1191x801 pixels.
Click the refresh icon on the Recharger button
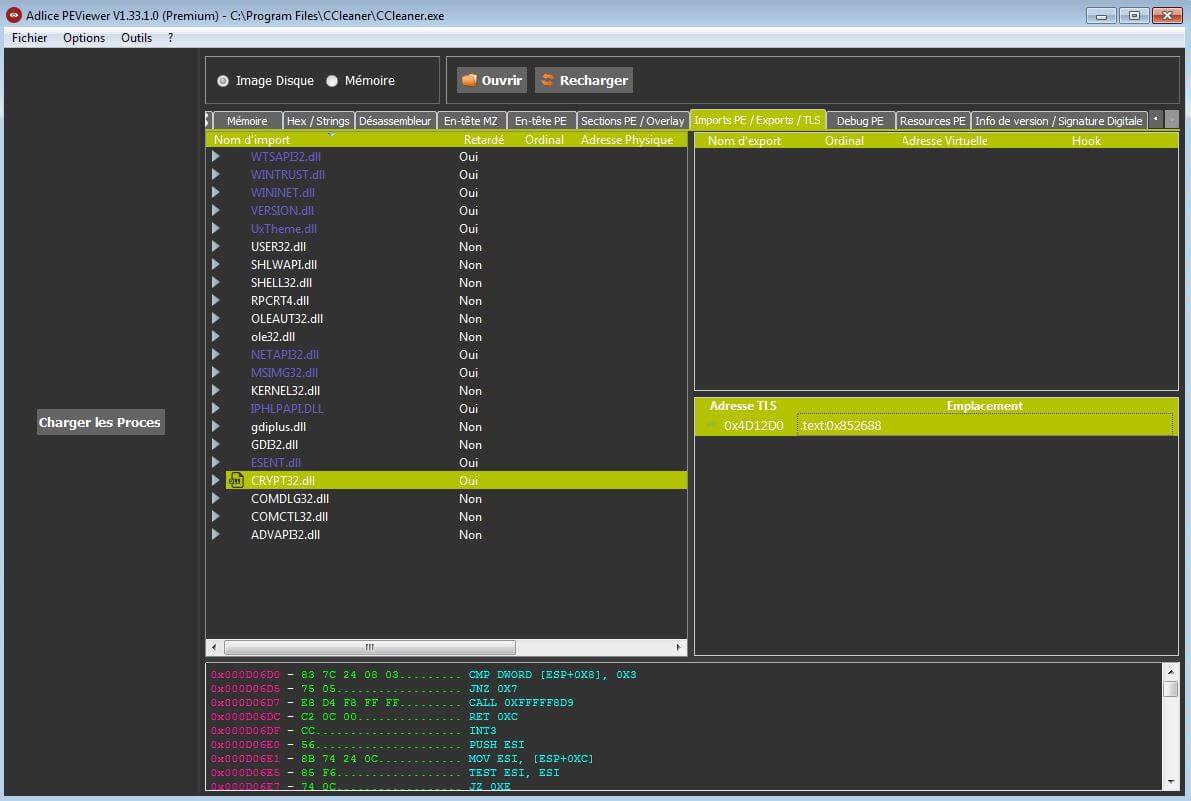(547, 81)
